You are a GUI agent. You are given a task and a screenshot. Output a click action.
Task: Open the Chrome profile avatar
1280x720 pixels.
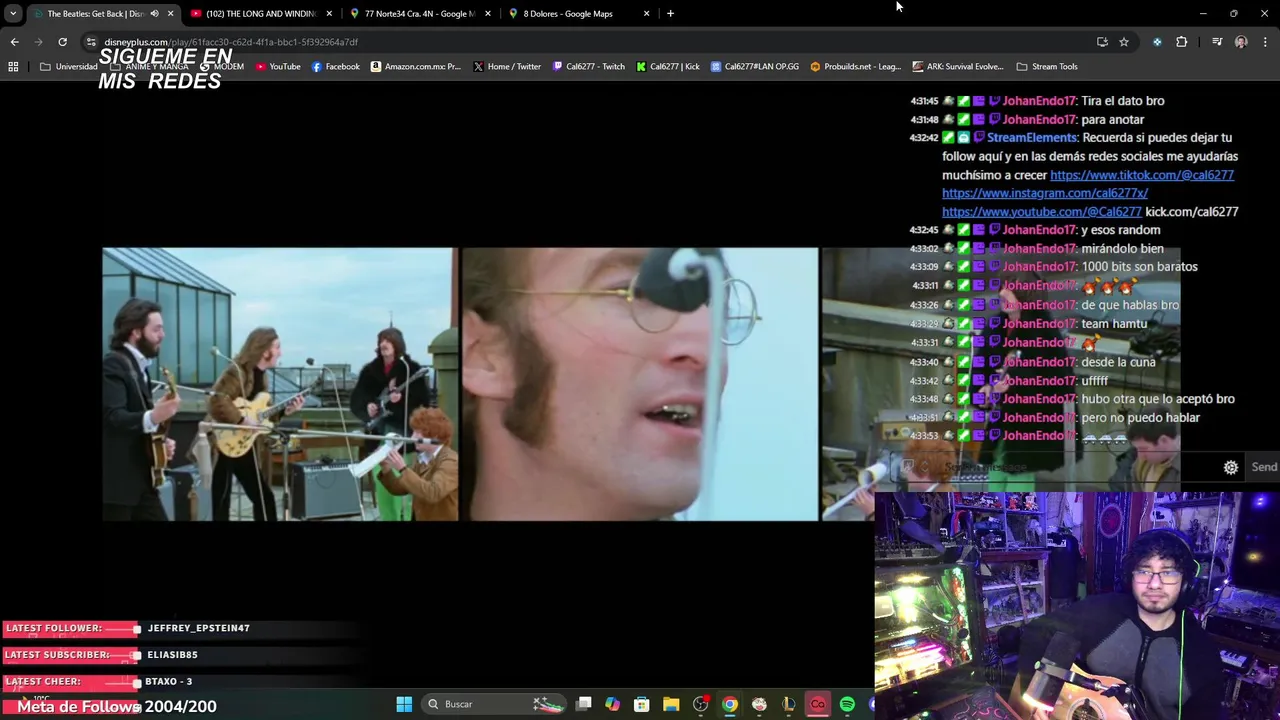tap(1241, 42)
